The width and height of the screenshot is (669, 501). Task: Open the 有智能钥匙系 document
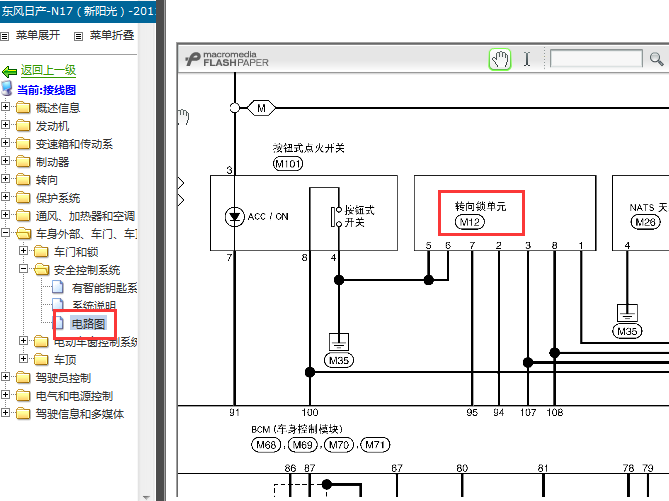[105, 288]
